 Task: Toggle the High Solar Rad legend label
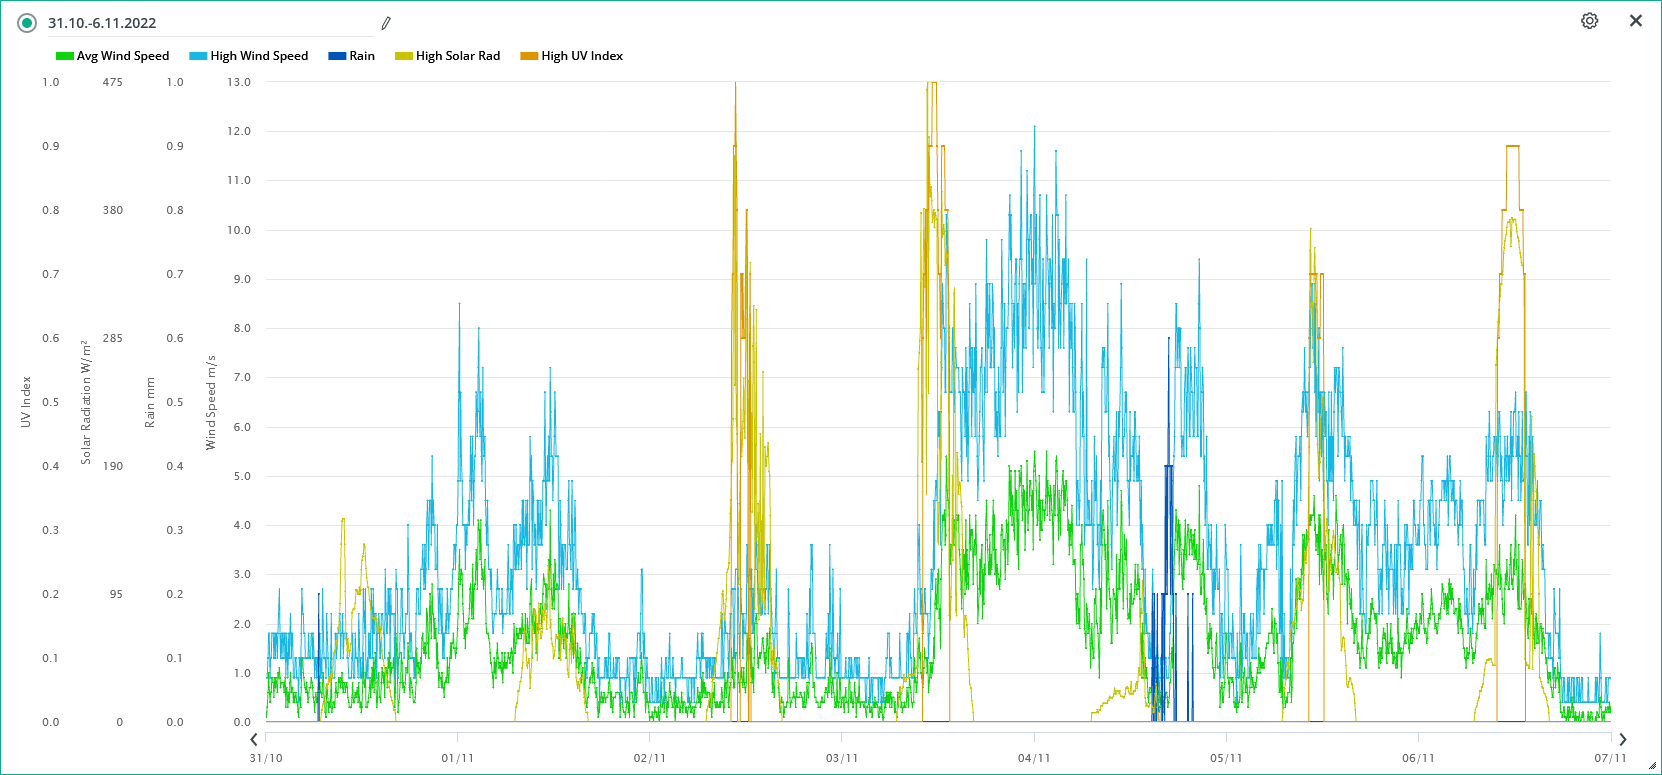pos(458,56)
